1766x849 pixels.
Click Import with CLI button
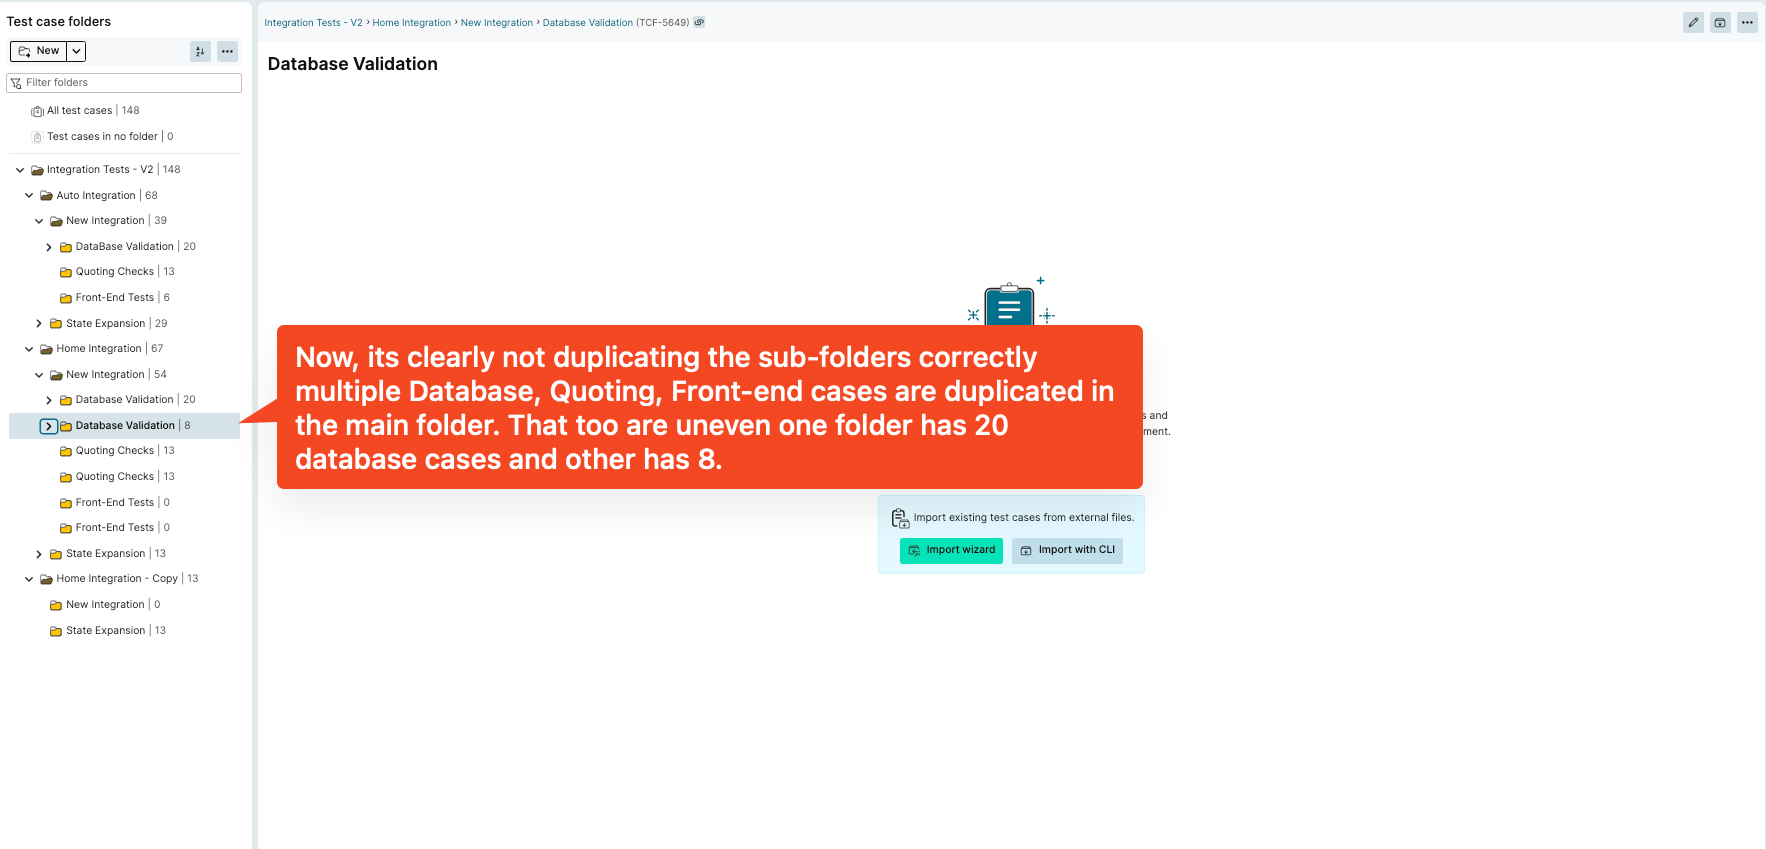click(1067, 551)
